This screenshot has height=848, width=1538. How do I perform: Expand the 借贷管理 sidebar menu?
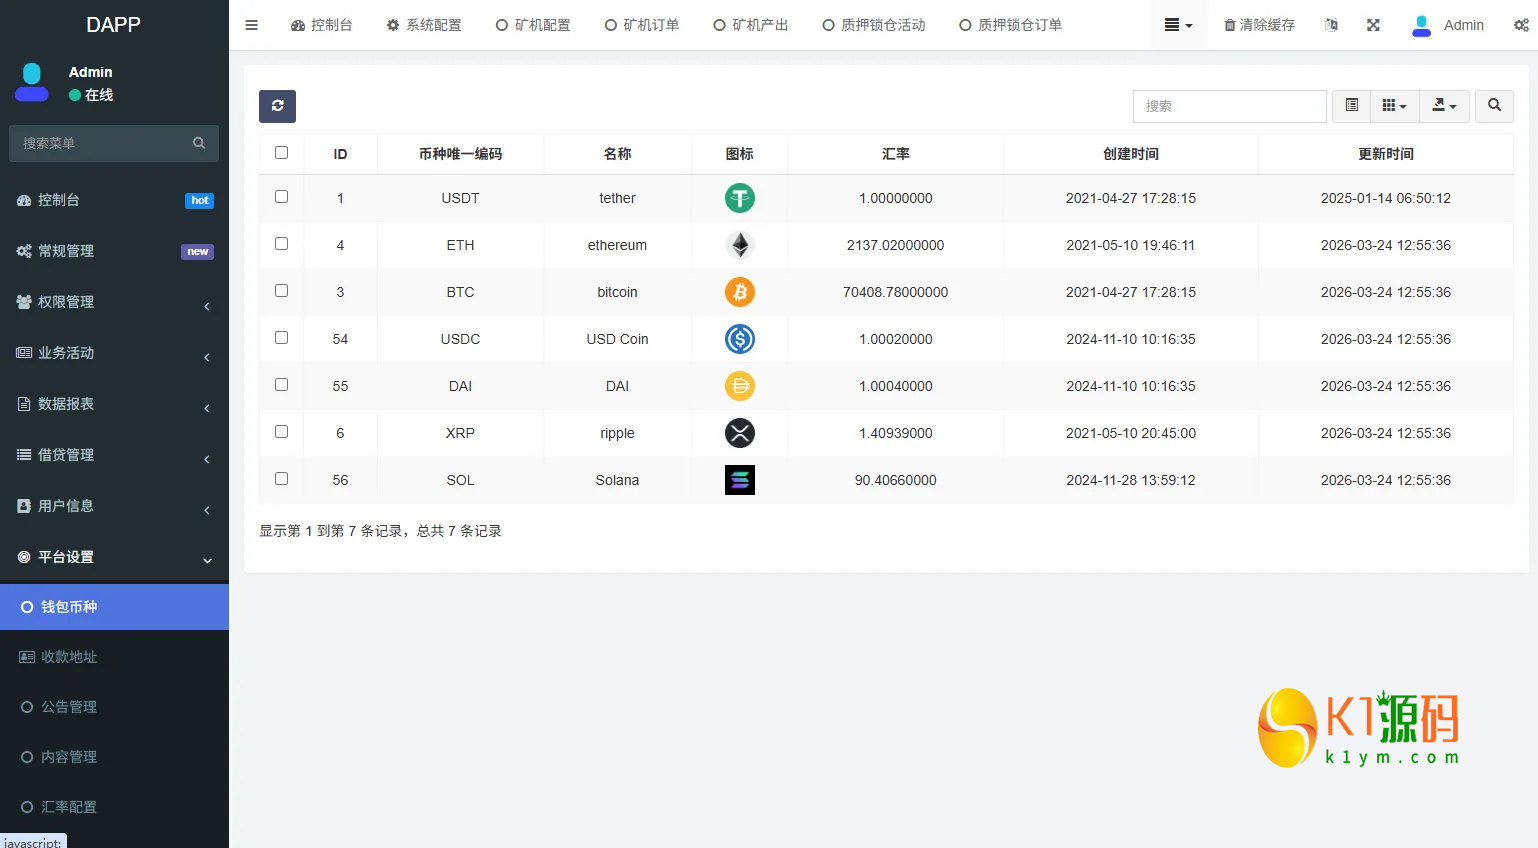pos(114,455)
